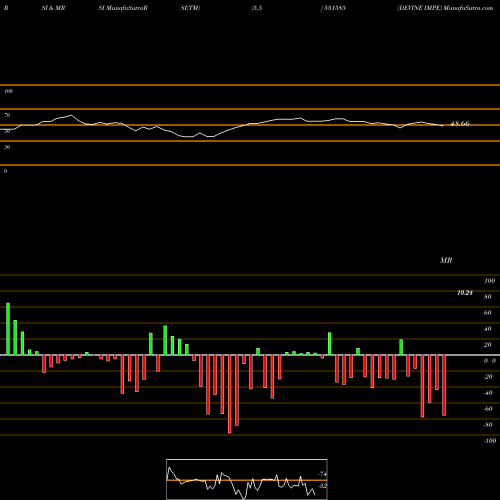This screenshot has height=500, width=500.
Task: Open the mini RSI overview chart thumbnail
Action: point(247,479)
